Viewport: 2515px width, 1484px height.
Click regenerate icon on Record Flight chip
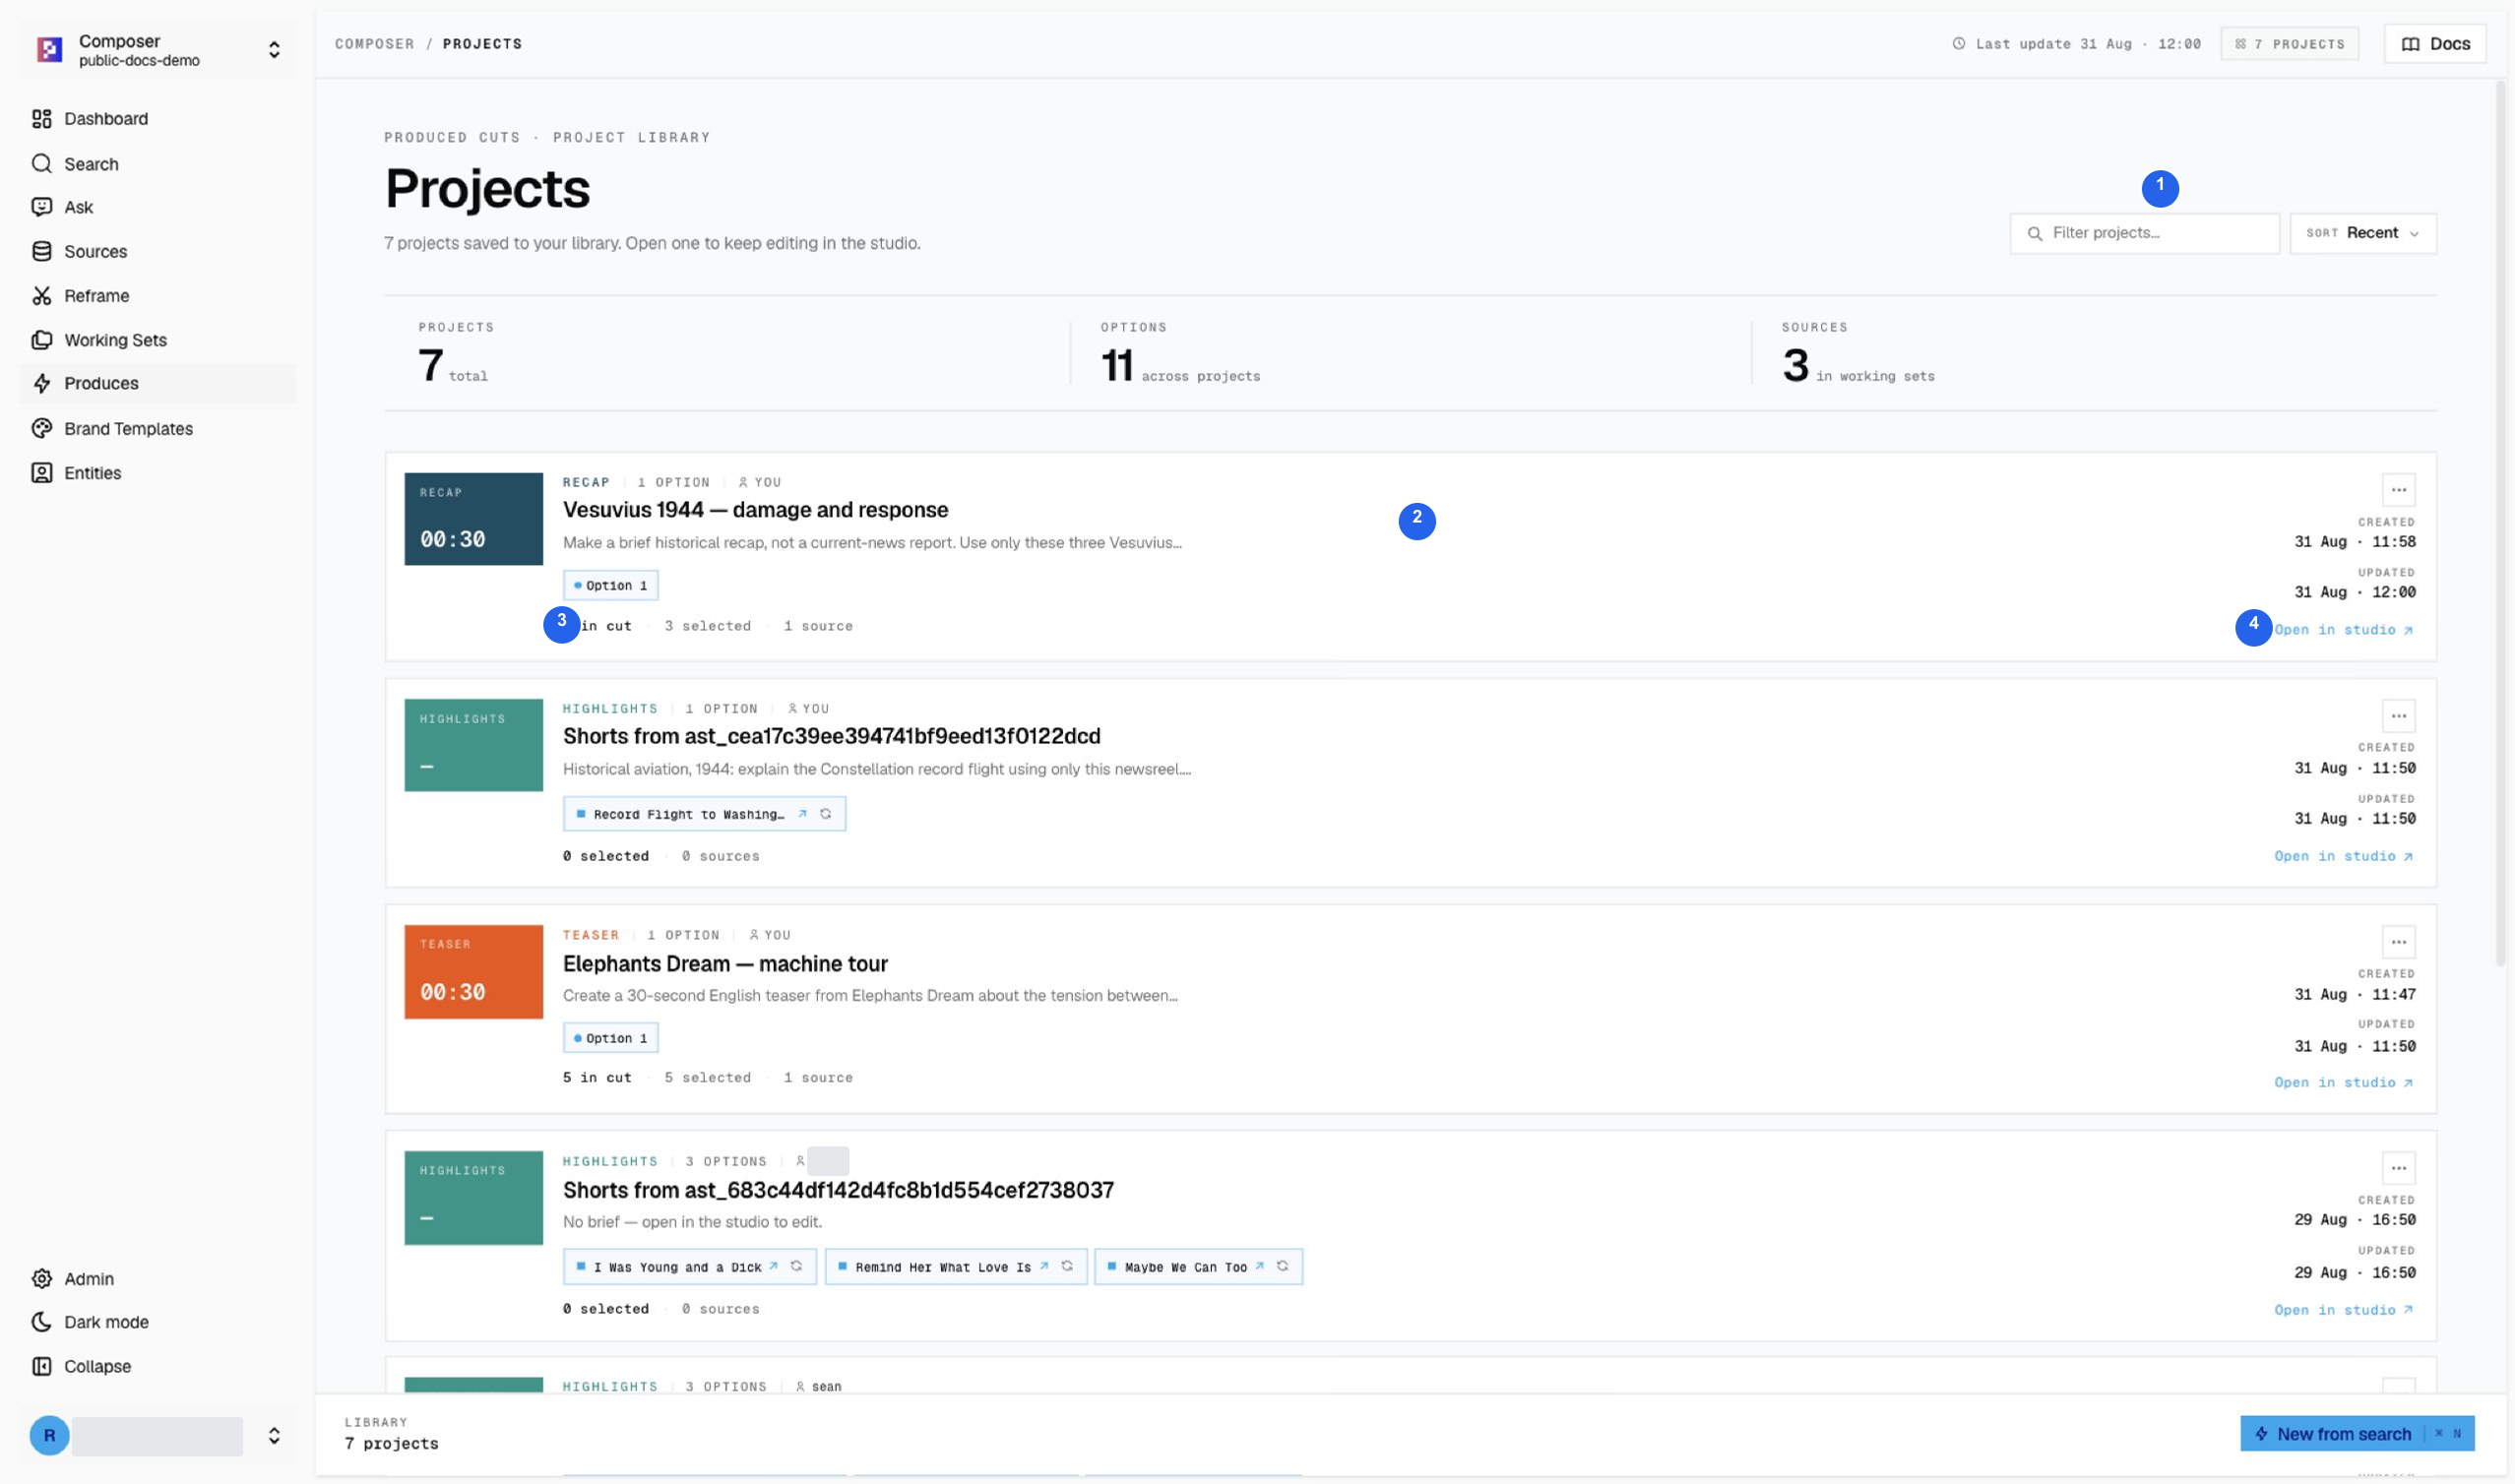[826, 814]
